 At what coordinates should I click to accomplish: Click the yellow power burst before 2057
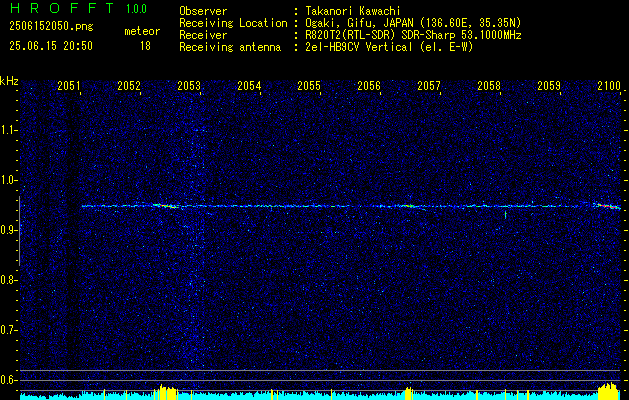point(409,393)
